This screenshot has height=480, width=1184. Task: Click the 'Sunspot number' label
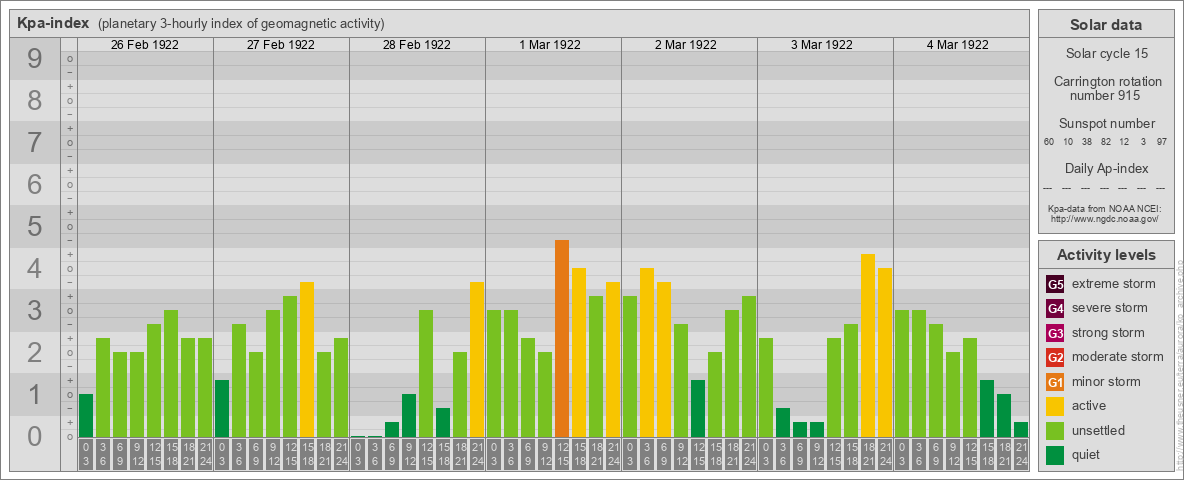pos(1106,124)
